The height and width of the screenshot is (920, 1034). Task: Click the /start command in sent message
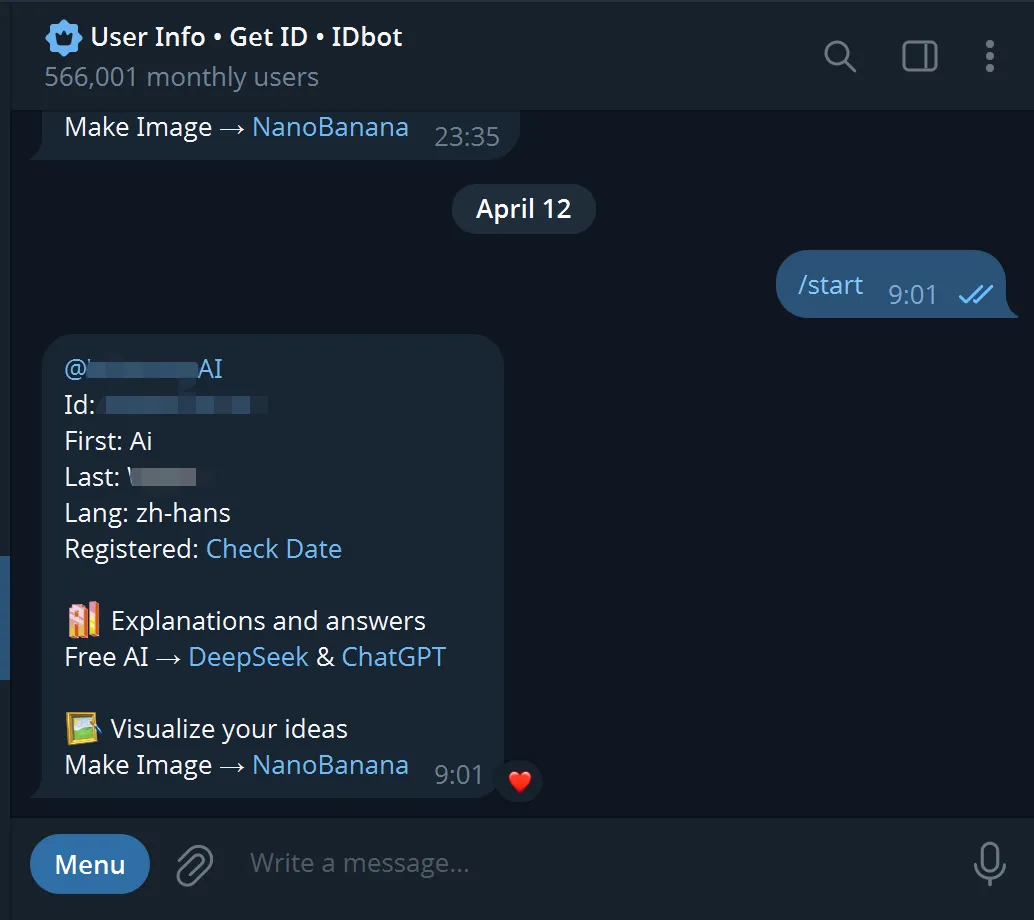pyautogui.click(x=830, y=285)
